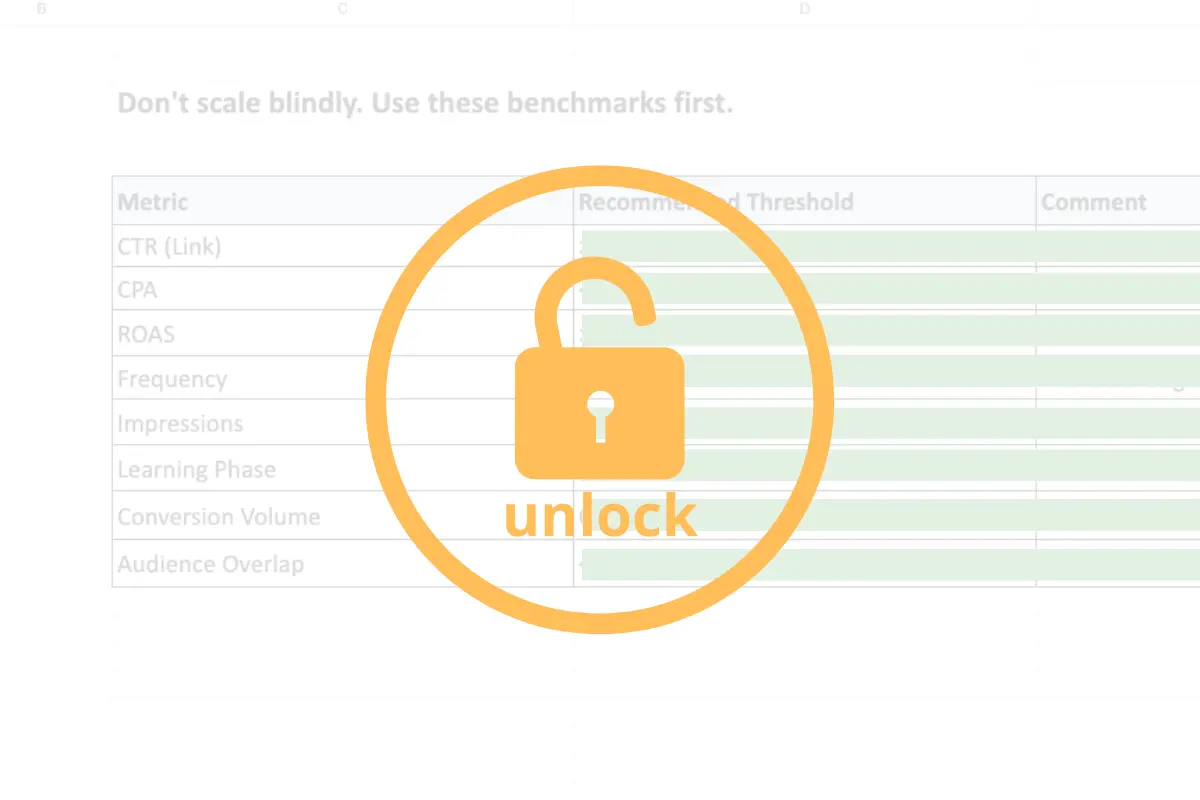1200x800 pixels.
Task: Select column B header
Action: tap(41, 9)
